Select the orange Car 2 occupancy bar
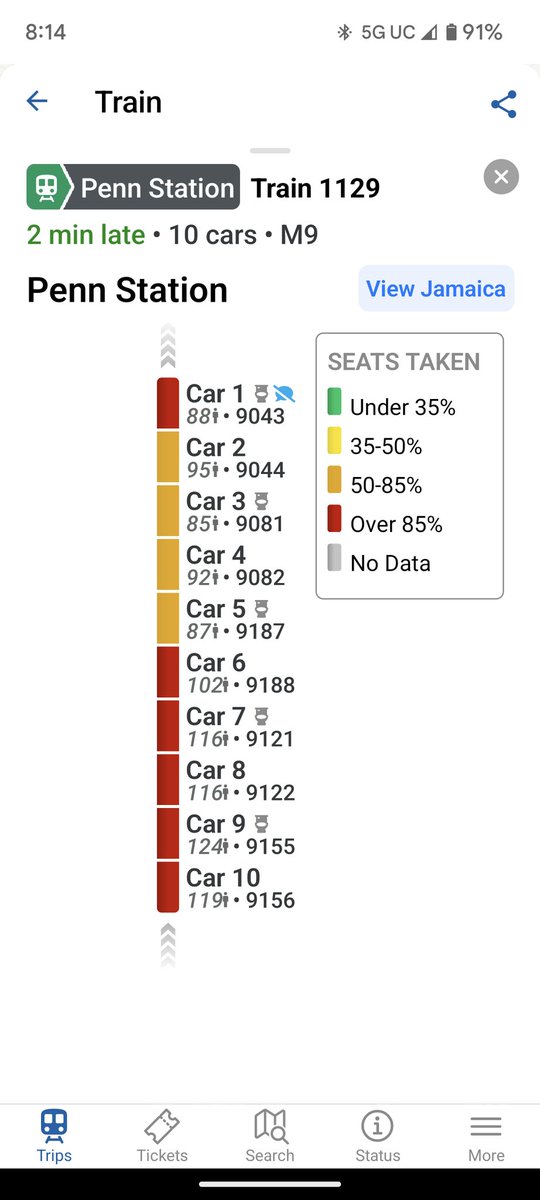The image size is (540, 1200). [168, 457]
